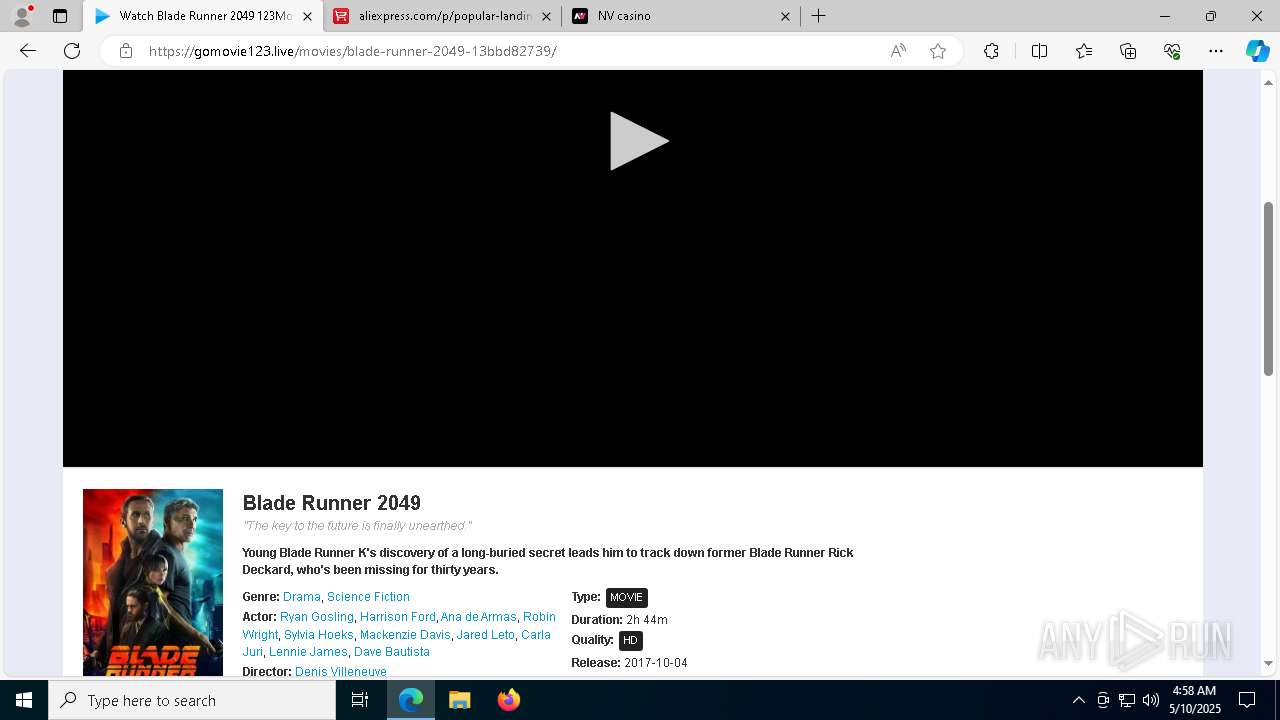The width and height of the screenshot is (1280, 720).
Task: Open Collections panel
Action: coord(1128,51)
